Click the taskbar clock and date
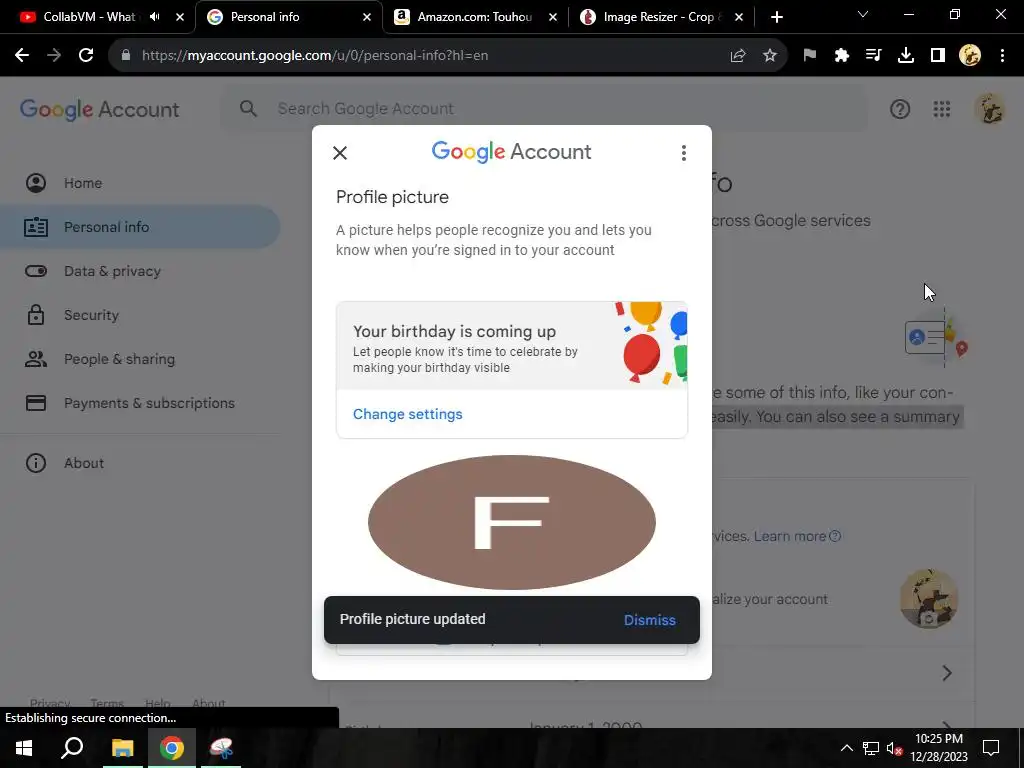This screenshot has width=1024, height=768. tap(938, 748)
